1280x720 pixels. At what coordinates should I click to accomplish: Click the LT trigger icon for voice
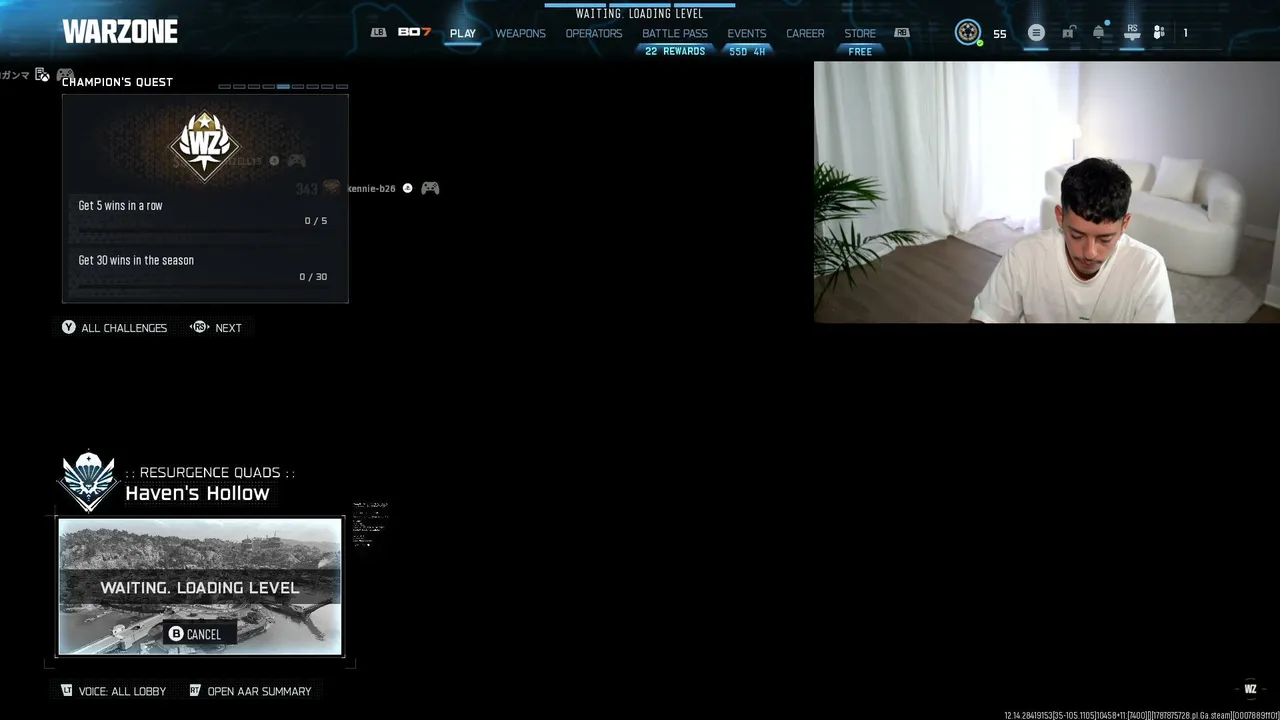(x=67, y=690)
